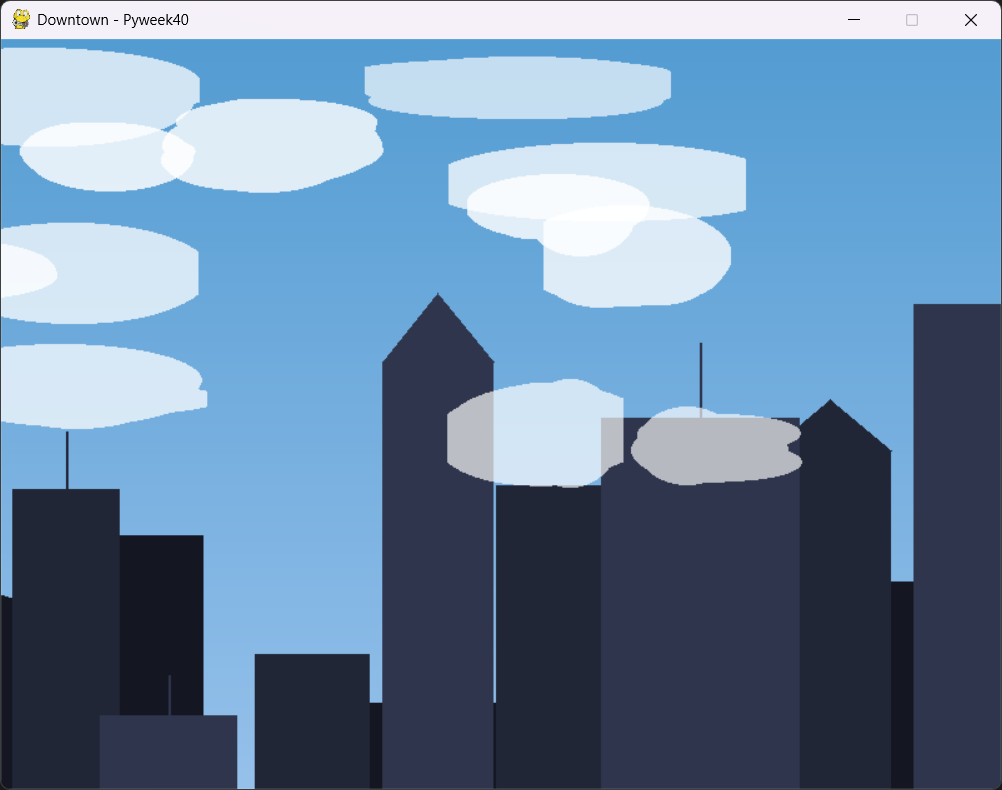This screenshot has width=1002, height=790.
Task: Minimize the Downtown game window
Action: (x=853, y=20)
